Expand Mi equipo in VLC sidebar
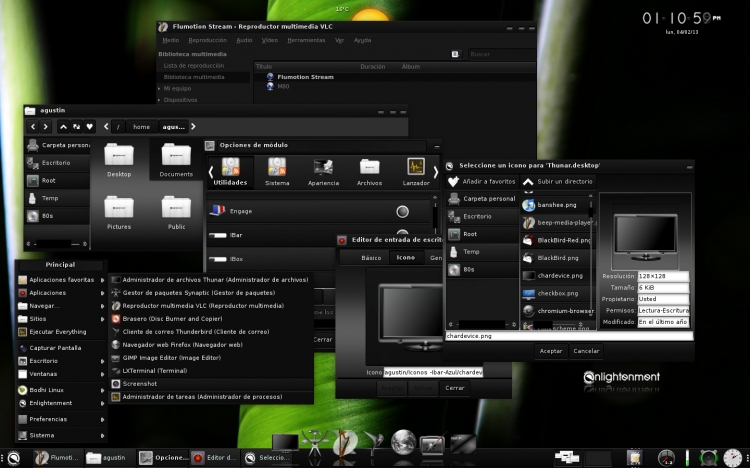The width and height of the screenshot is (750, 468). 159,89
